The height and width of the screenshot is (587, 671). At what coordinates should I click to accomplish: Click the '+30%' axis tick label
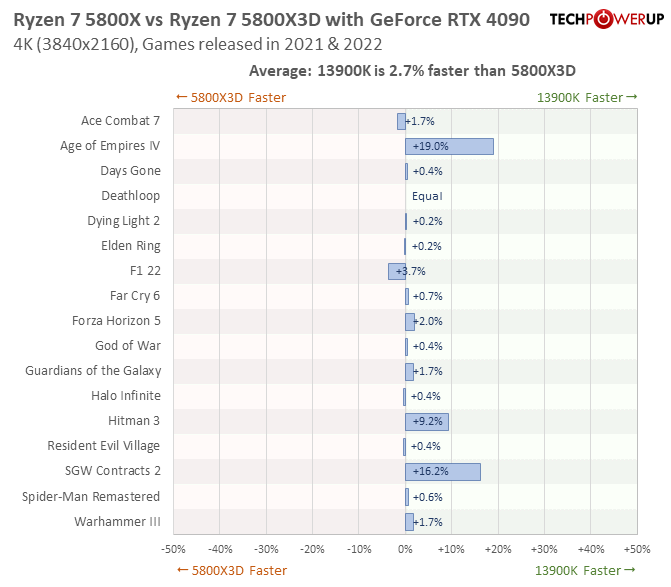click(x=544, y=549)
